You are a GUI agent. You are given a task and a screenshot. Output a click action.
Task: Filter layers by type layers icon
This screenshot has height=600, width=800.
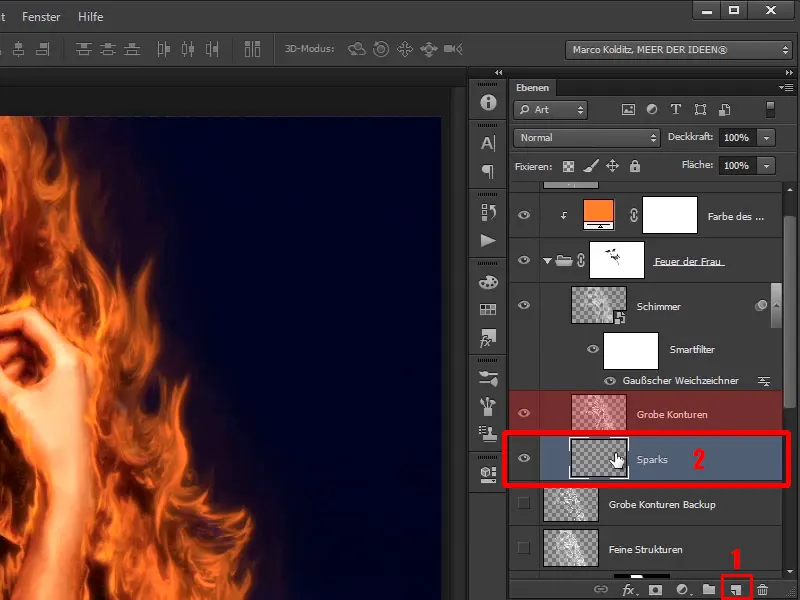676,109
